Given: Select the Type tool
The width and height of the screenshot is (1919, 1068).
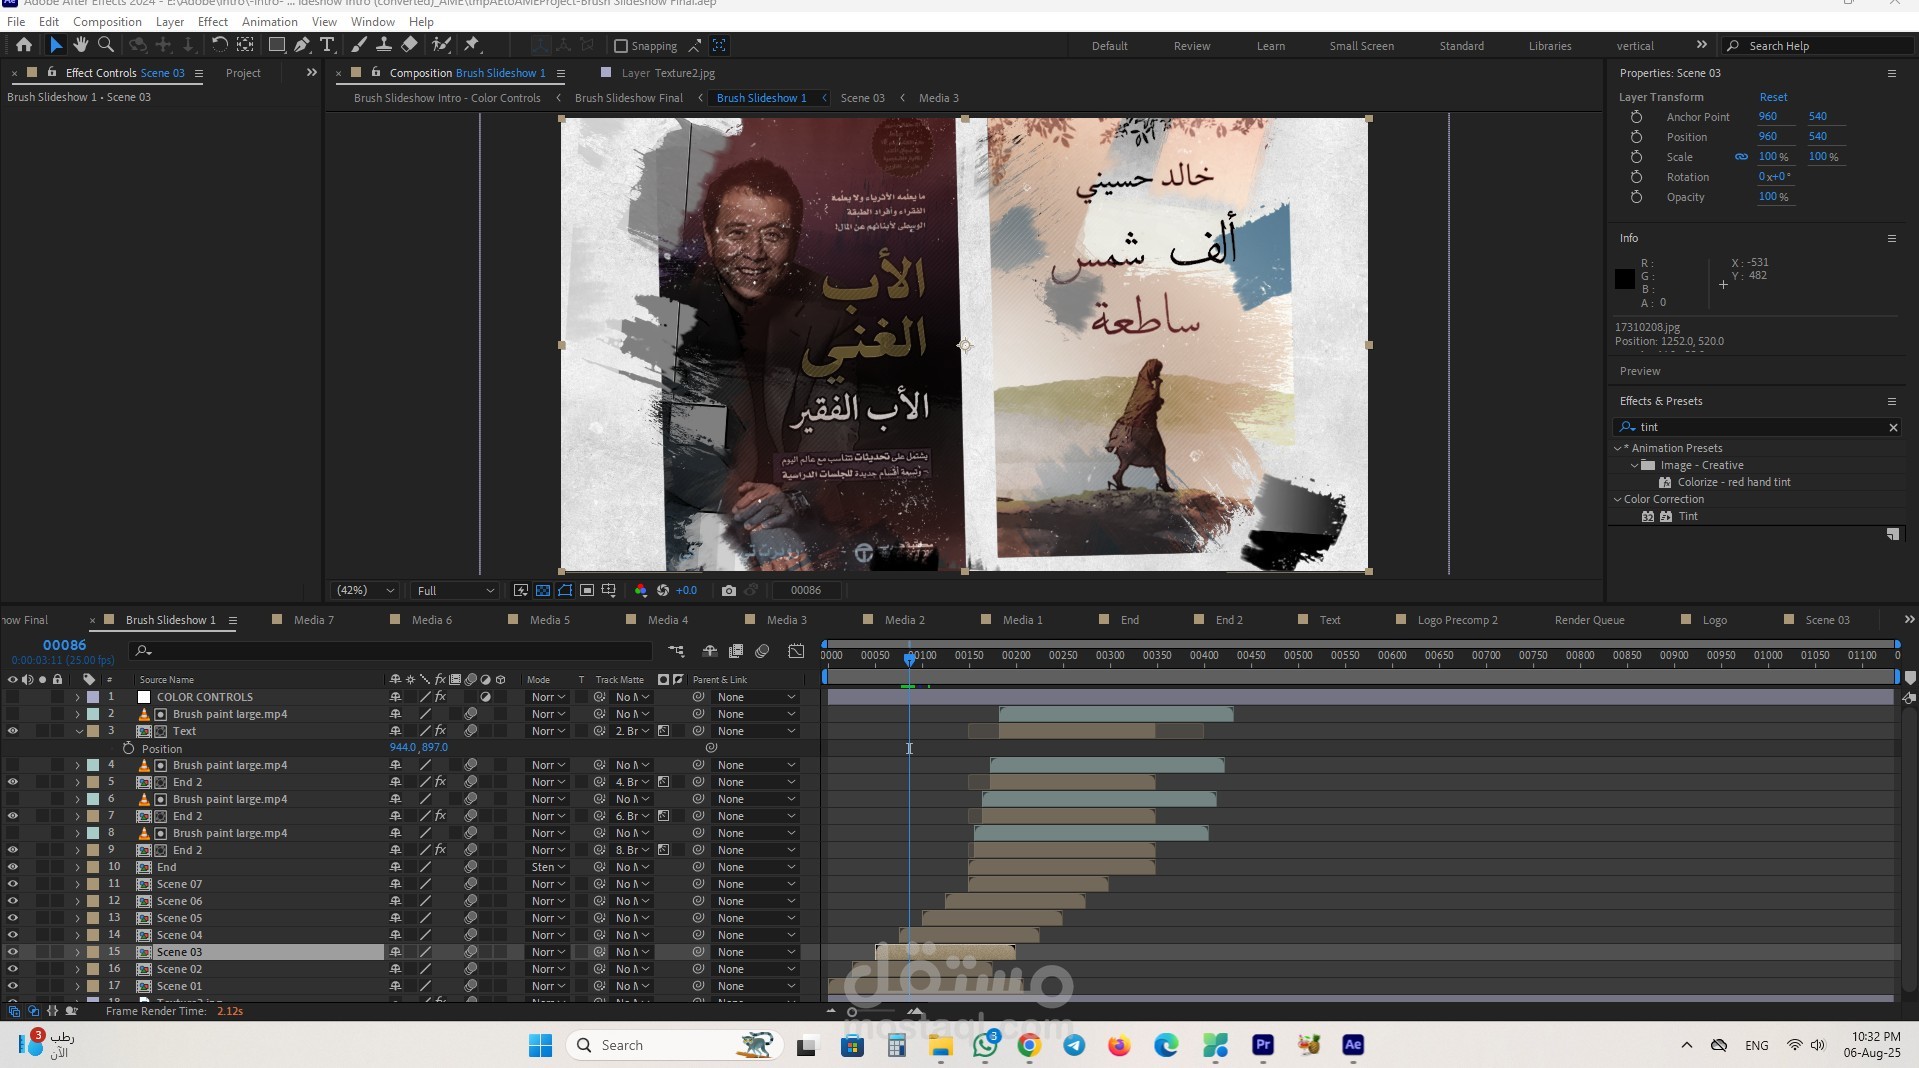Looking at the screenshot, I should tap(327, 45).
